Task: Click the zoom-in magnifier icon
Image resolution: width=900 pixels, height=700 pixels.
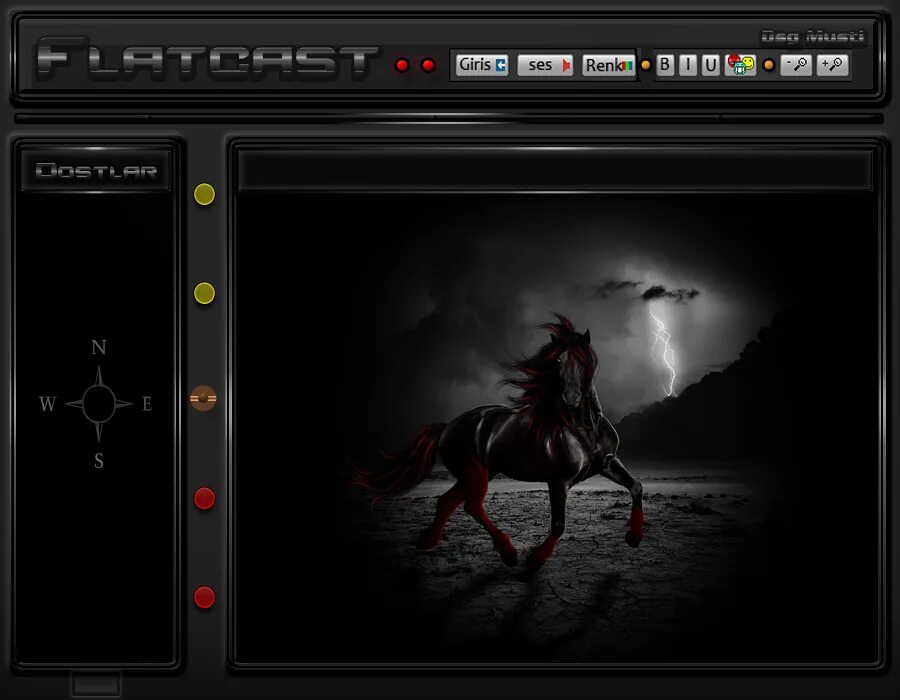Action: tap(834, 64)
